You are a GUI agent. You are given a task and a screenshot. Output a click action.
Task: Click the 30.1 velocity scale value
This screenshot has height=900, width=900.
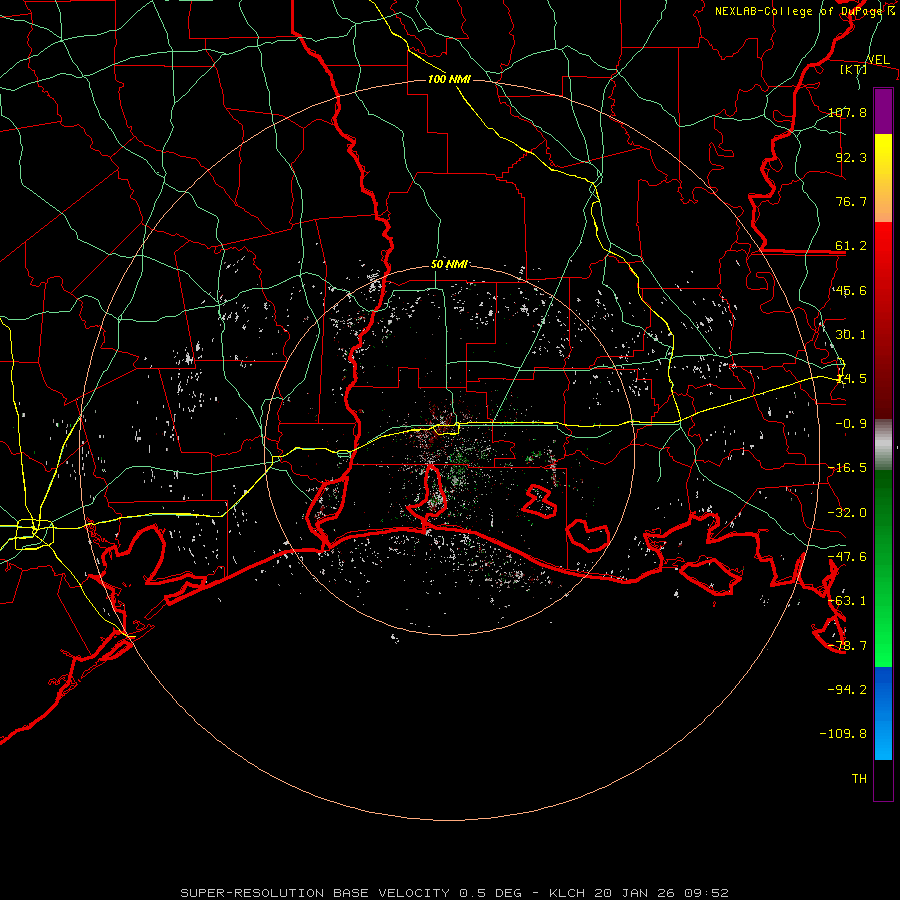pyautogui.click(x=851, y=335)
